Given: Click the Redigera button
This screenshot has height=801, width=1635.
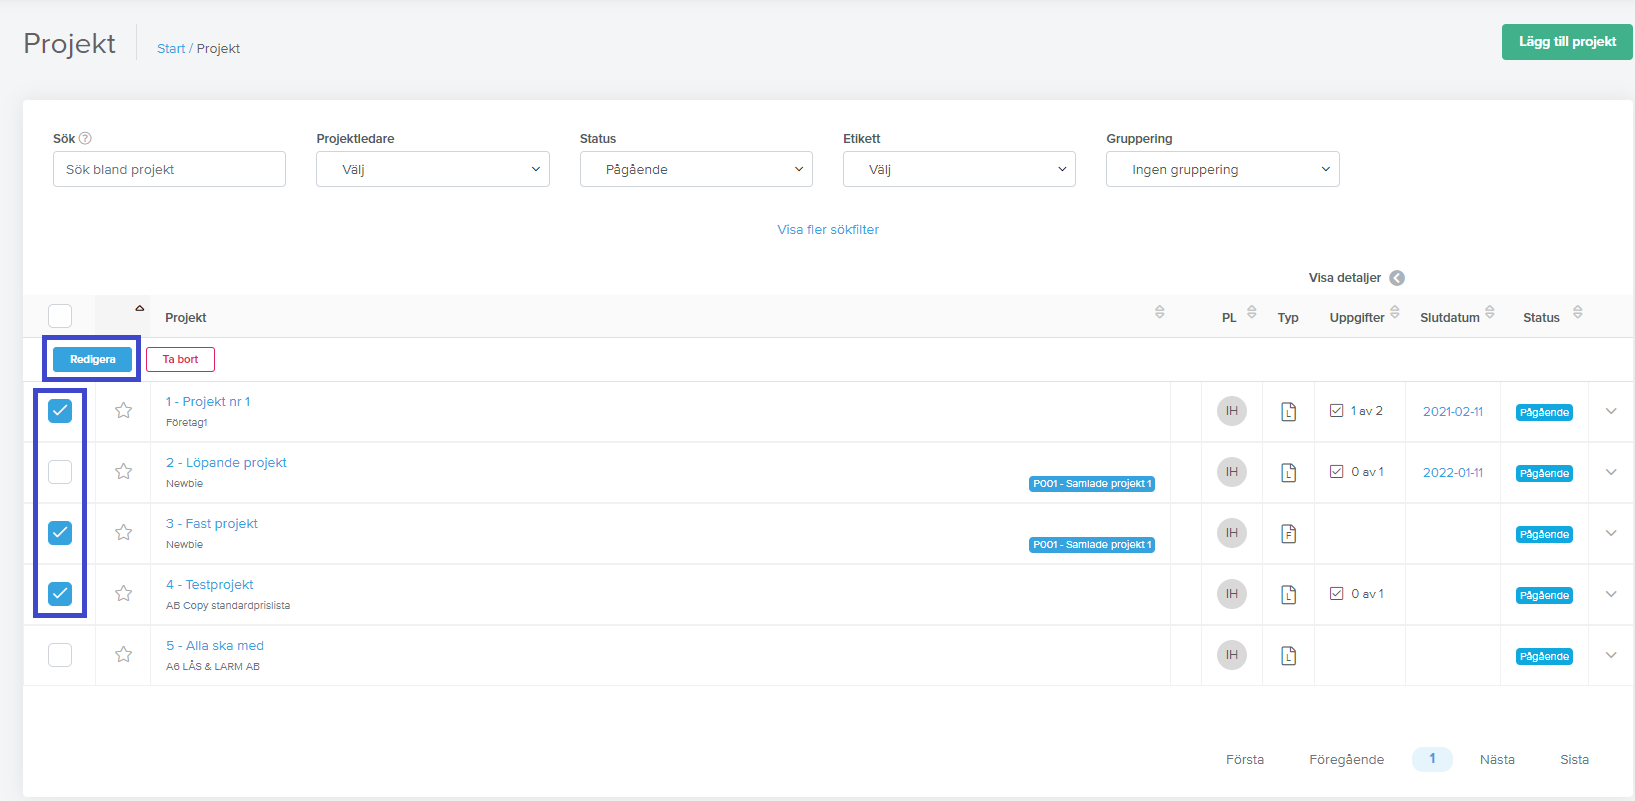Looking at the screenshot, I should [92, 359].
